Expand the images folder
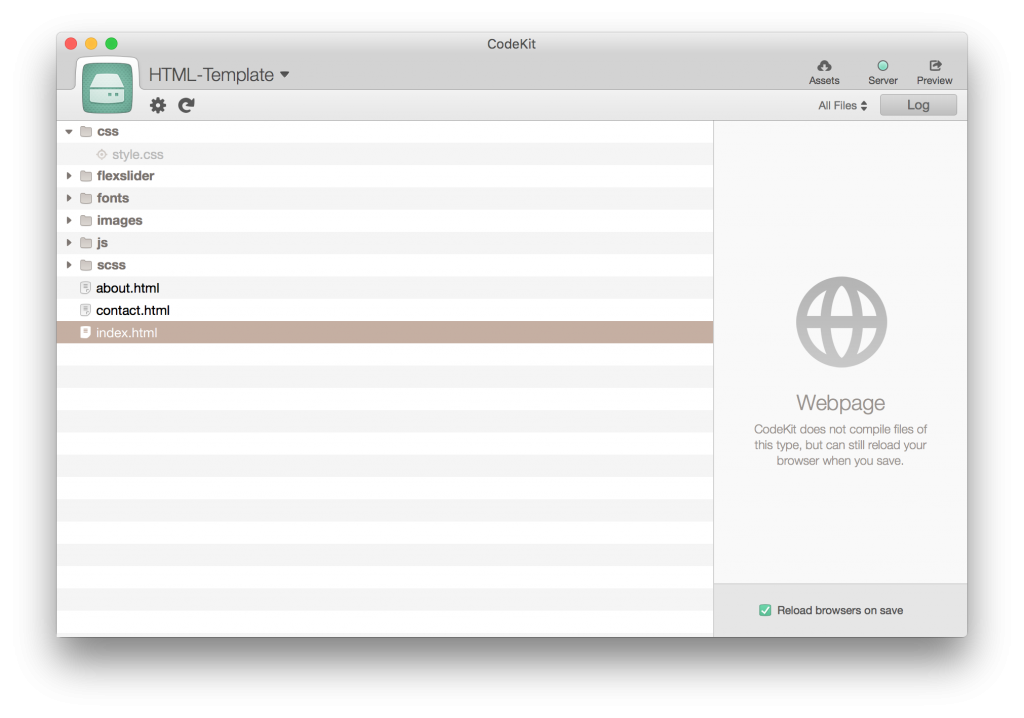This screenshot has height=718, width=1024. point(69,221)
